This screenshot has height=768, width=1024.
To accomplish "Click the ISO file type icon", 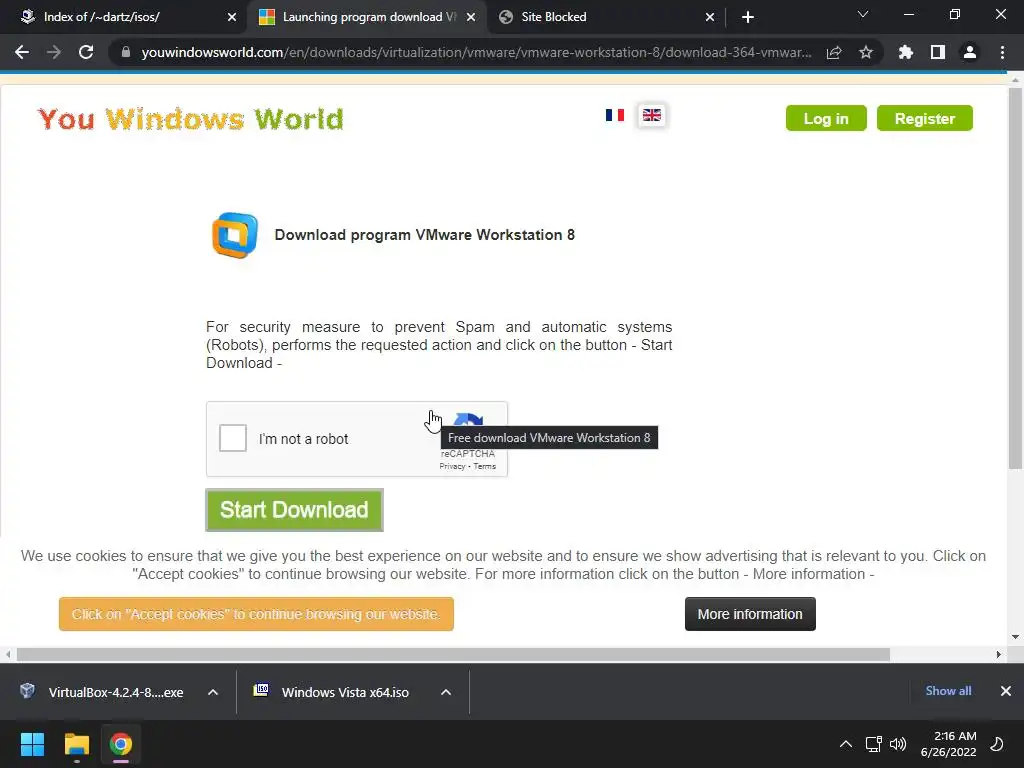I will [261, 690].
